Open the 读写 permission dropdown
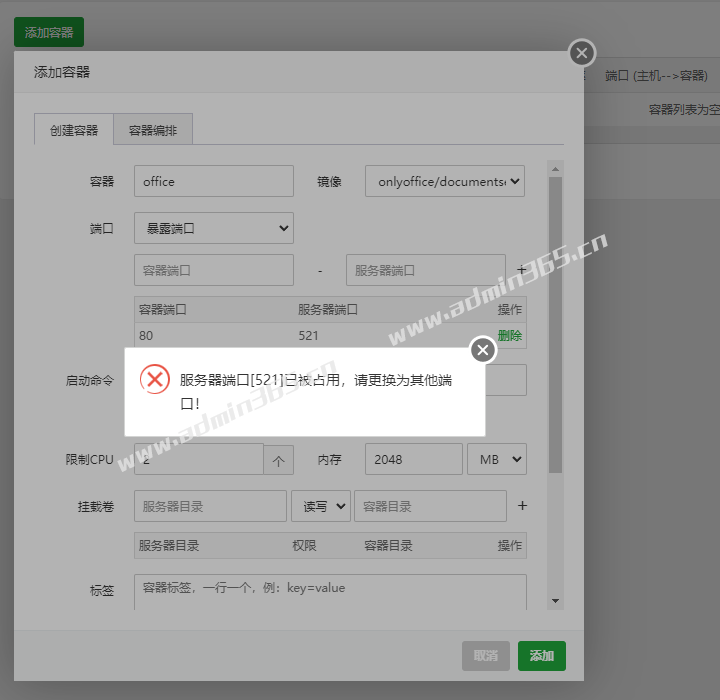 tap(321, 506)
